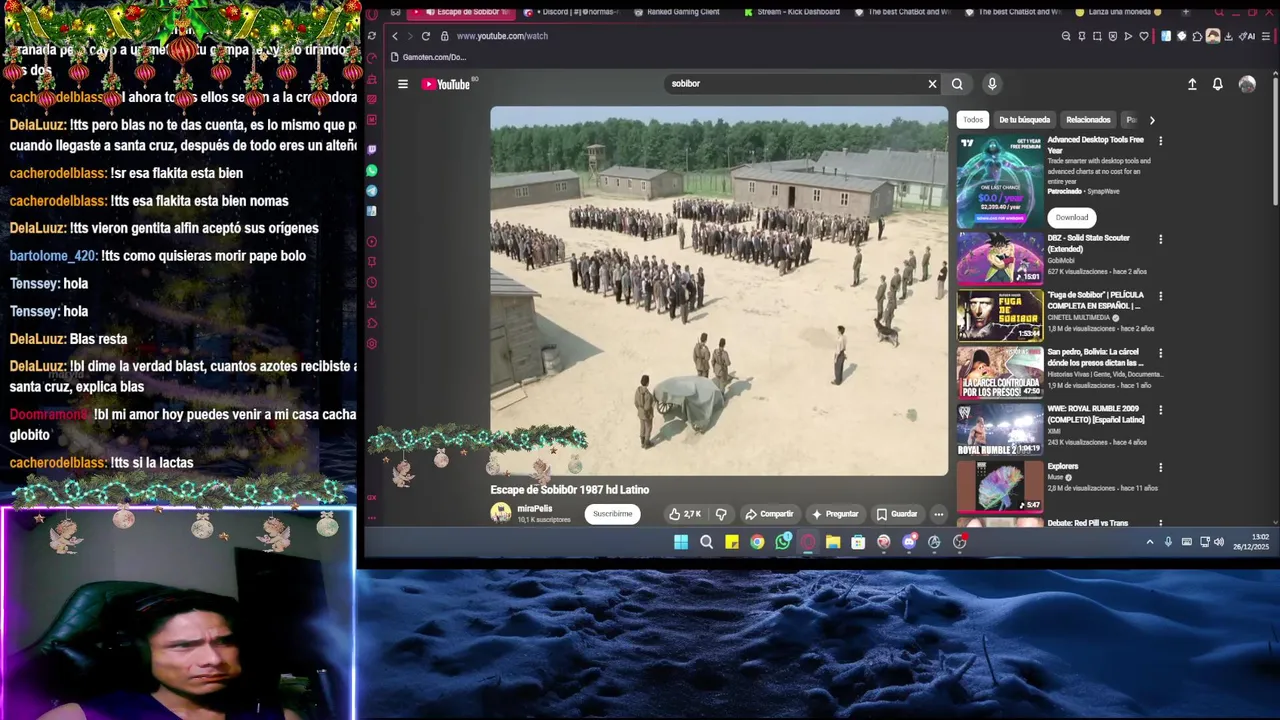Viewport: 1280px width, 720px height.
Task: Click the Compartir button
Action: (769, 514)
